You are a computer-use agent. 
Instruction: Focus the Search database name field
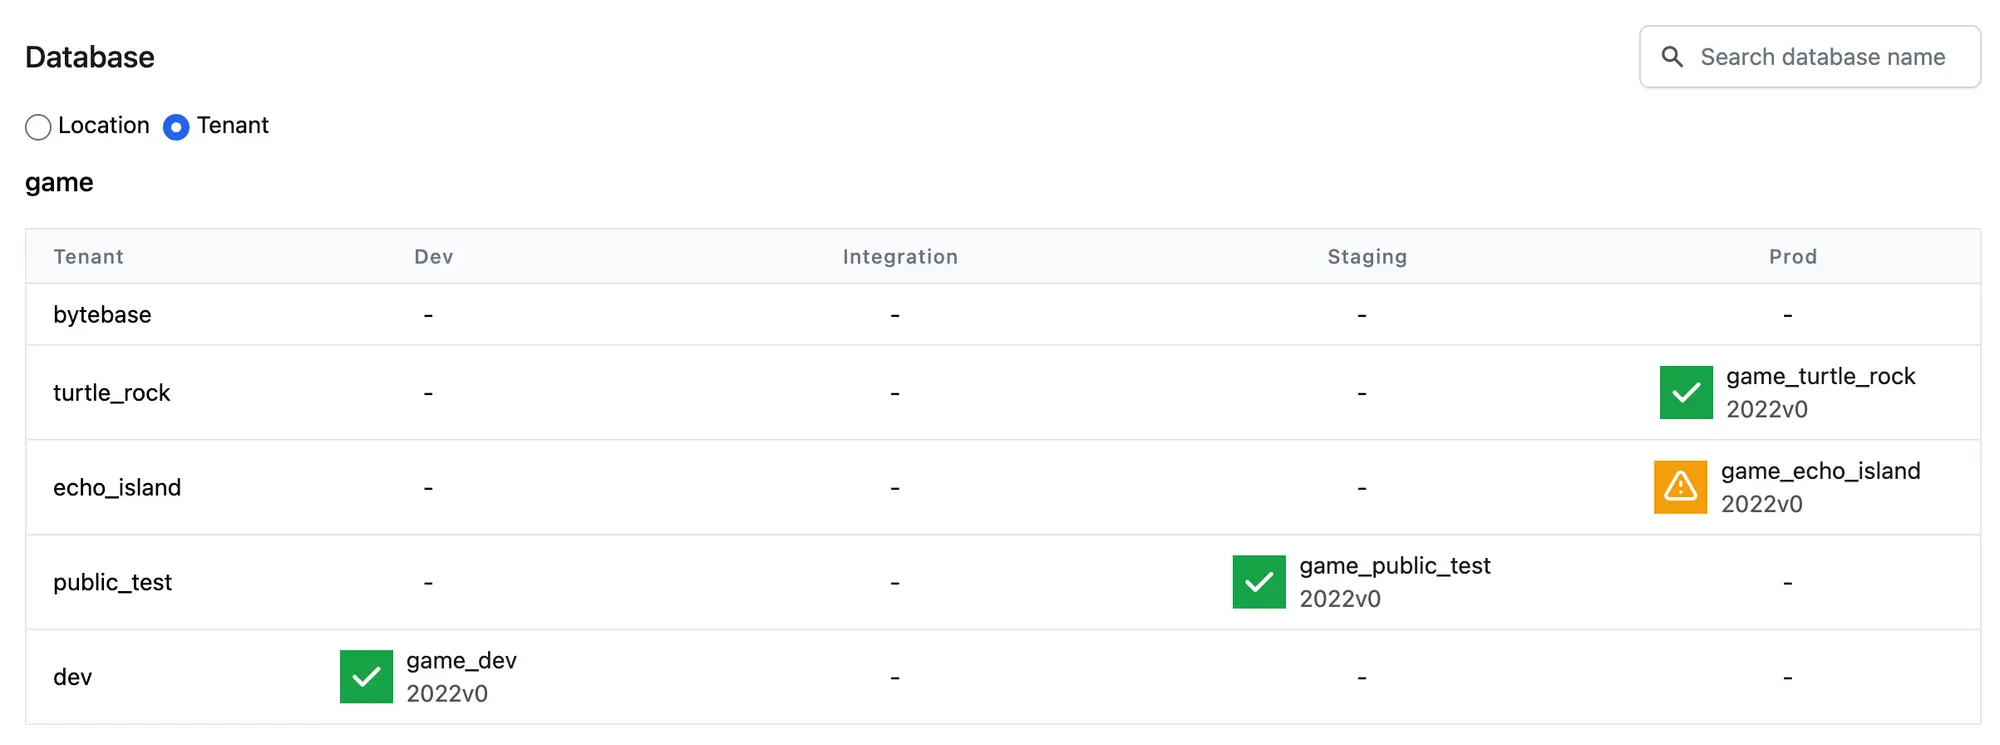(x=1810, y=57)
